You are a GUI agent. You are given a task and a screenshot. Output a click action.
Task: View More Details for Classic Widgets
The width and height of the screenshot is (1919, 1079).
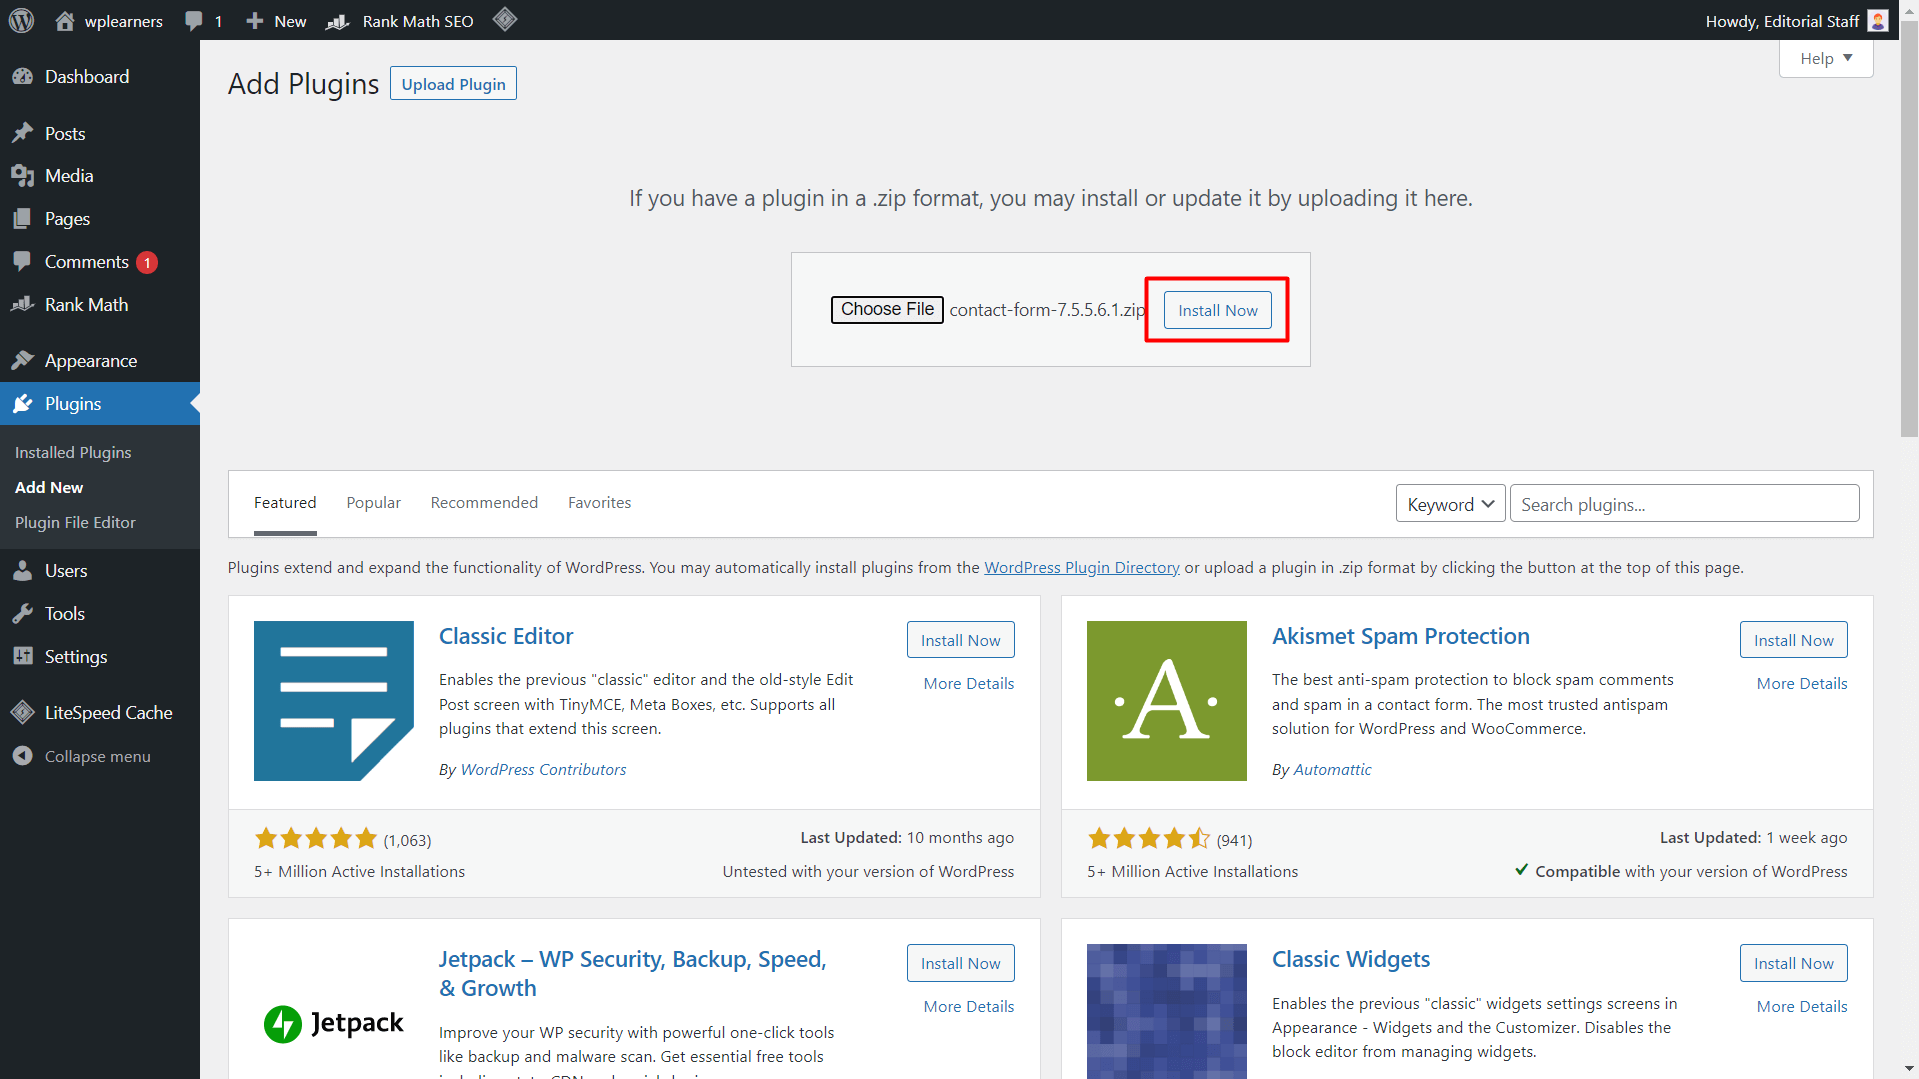tap(1801, 1007)
